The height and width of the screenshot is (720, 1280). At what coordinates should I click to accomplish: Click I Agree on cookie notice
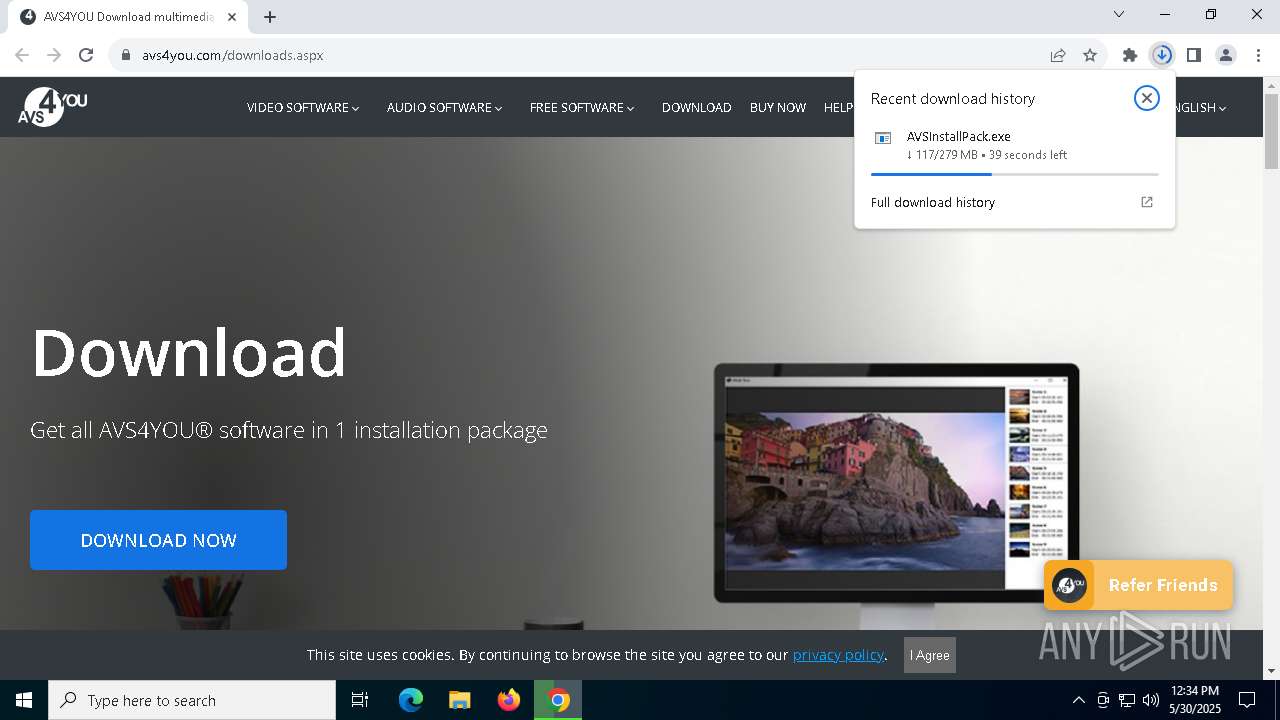[930, 655]
